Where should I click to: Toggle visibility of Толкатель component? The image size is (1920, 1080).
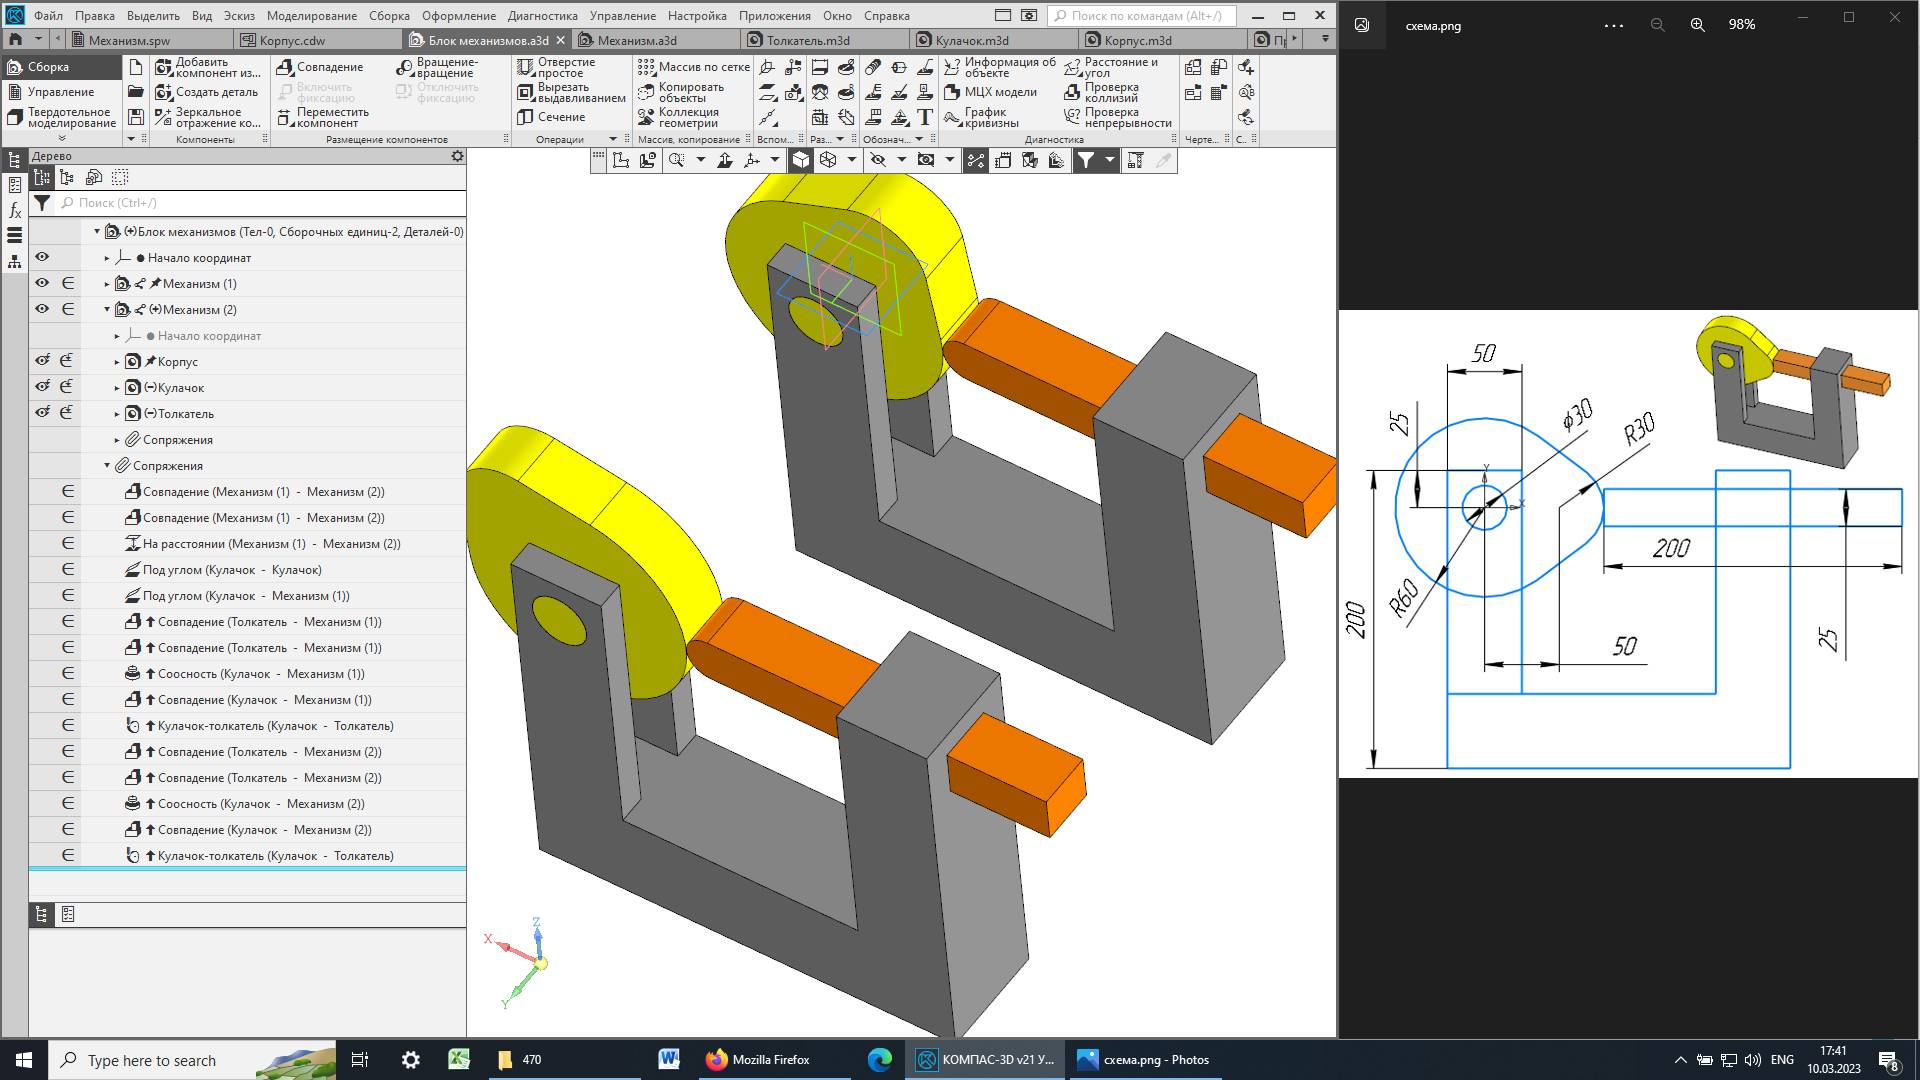tap(42, 414)
